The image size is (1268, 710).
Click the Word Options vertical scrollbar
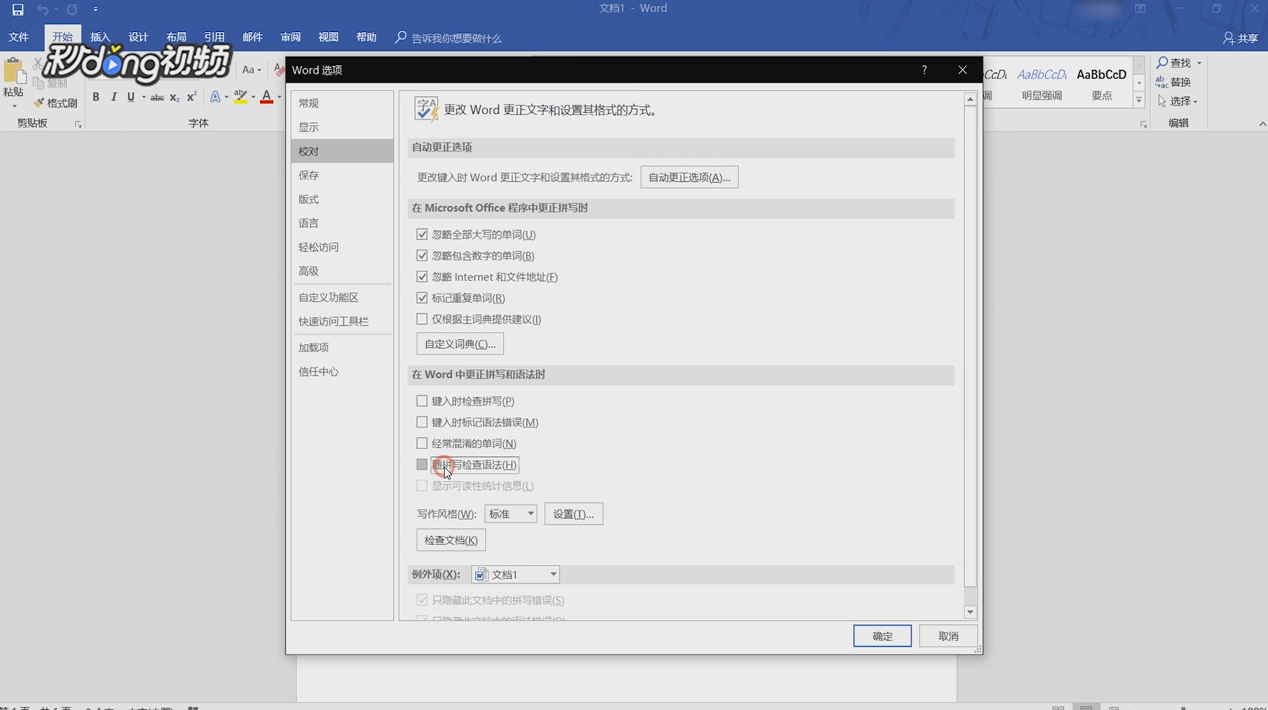point(970,346)
